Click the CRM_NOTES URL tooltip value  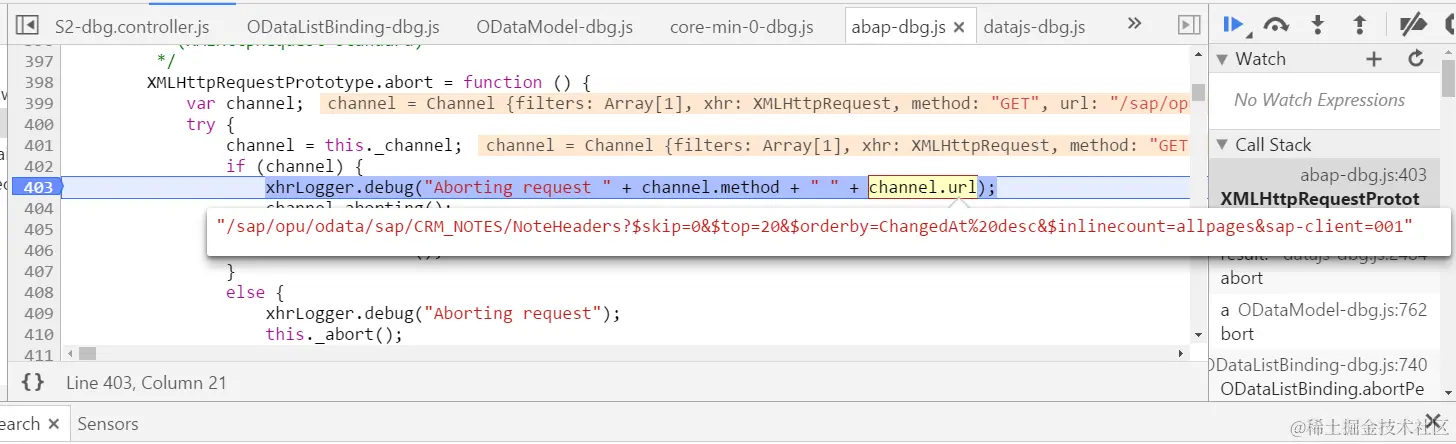pyautogui.click(x=814, y=226)
